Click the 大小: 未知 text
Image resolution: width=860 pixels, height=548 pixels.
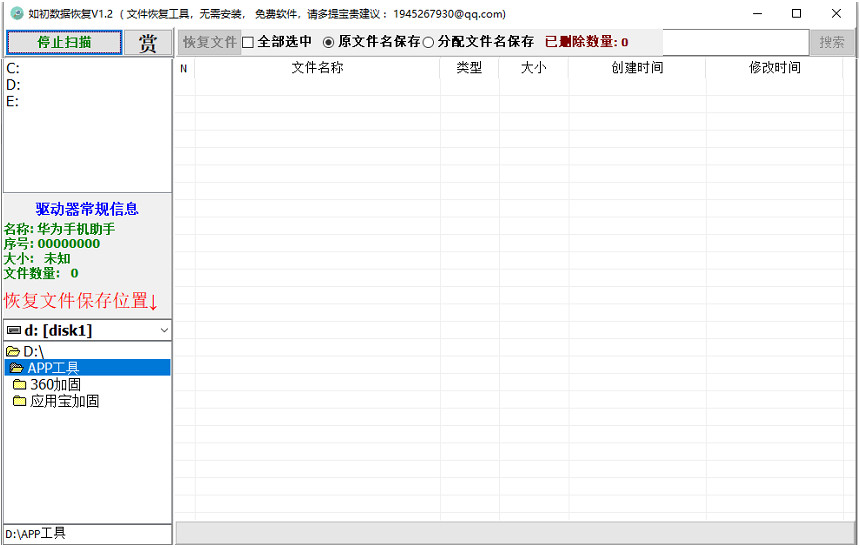pos(37,259)
